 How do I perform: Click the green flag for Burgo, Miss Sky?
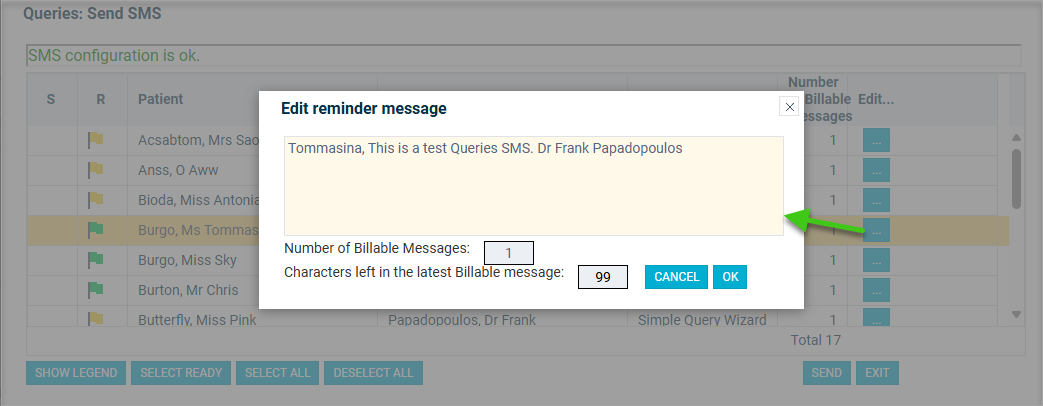tap(96, 260)
